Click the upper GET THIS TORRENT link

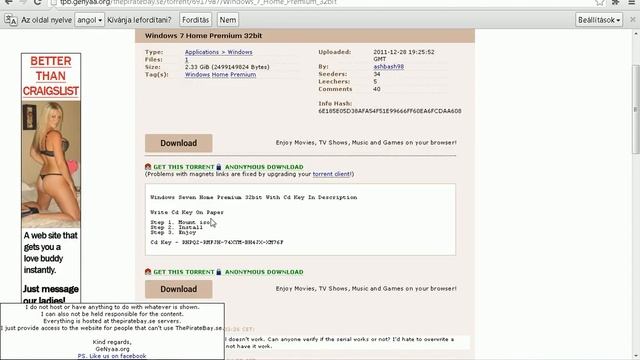pos(184,167)
